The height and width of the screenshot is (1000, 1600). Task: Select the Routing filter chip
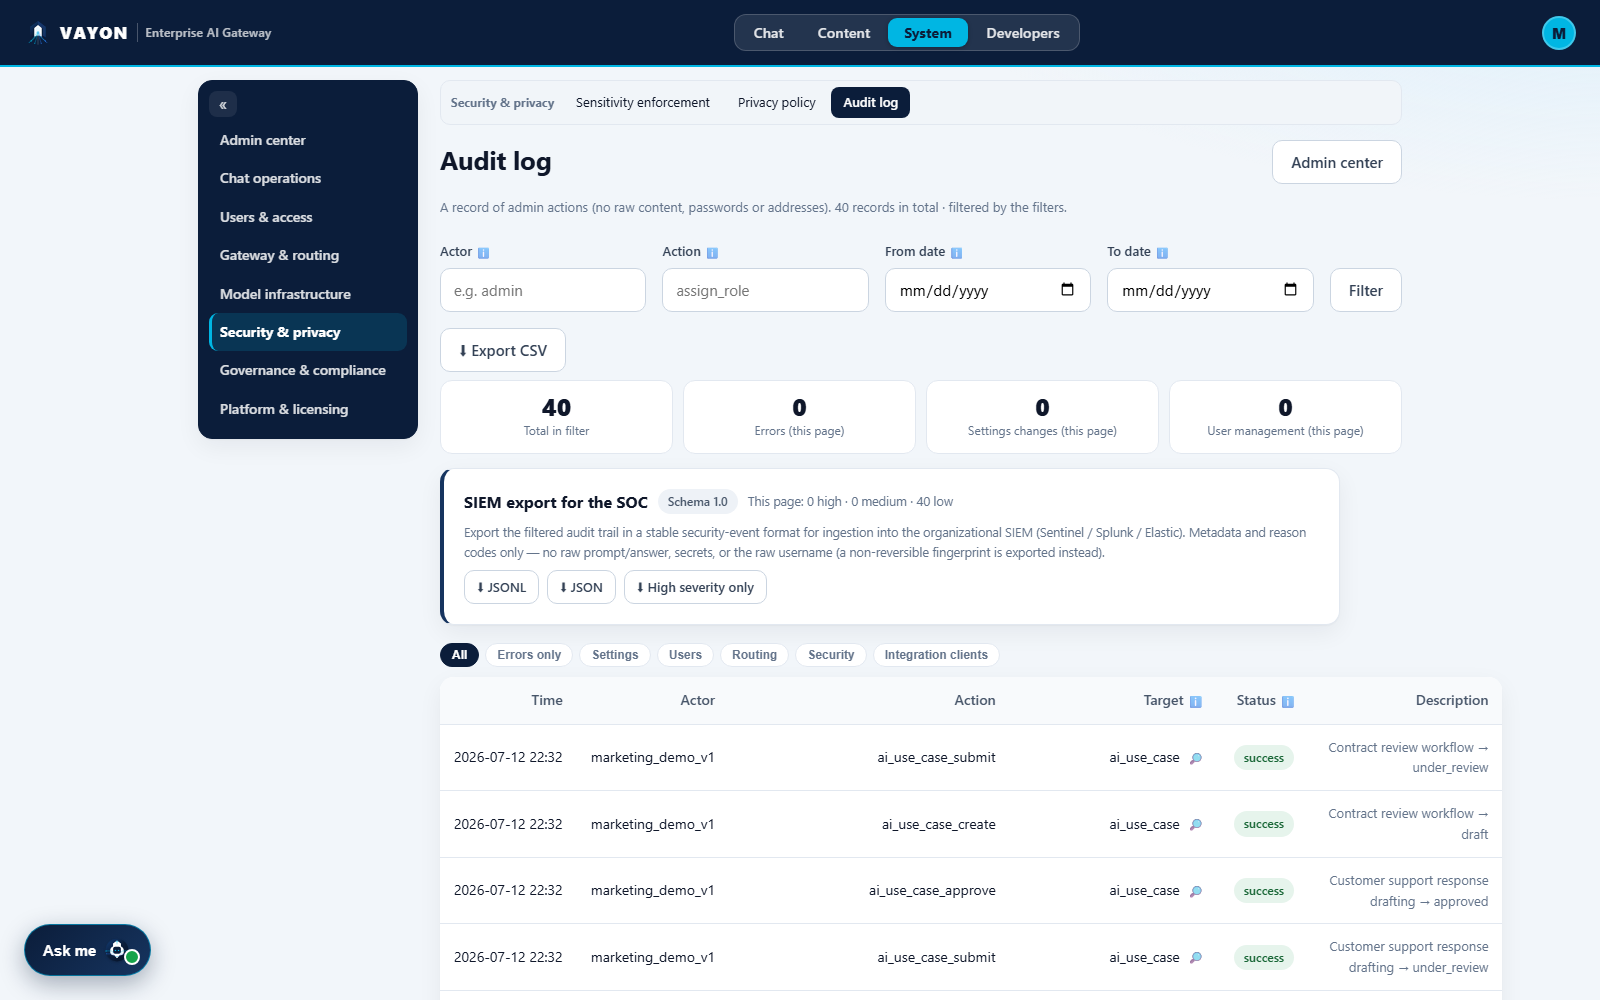point(754,655)
